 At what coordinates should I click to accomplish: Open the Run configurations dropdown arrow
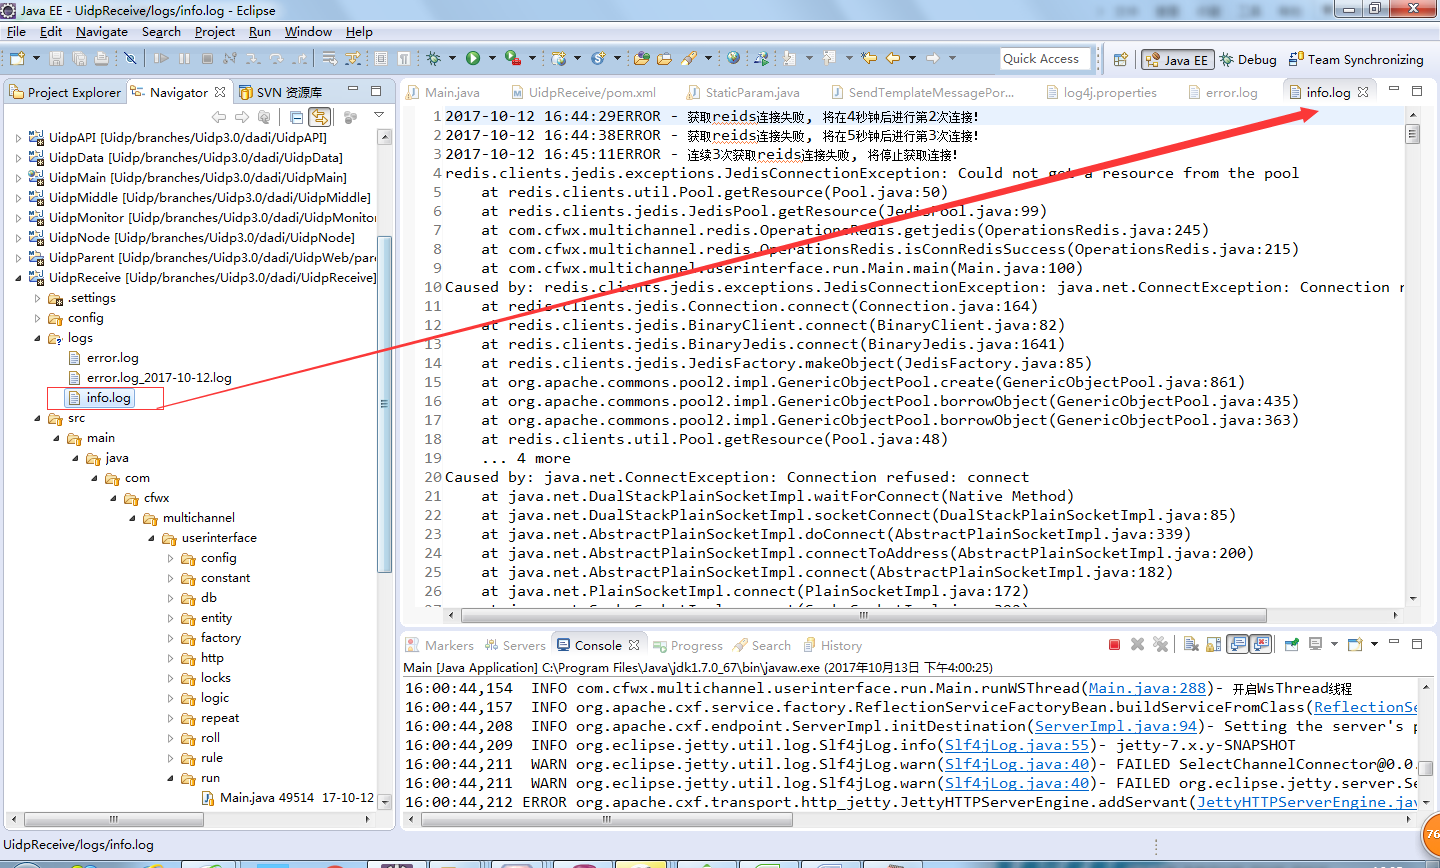[x=492, y=58]
